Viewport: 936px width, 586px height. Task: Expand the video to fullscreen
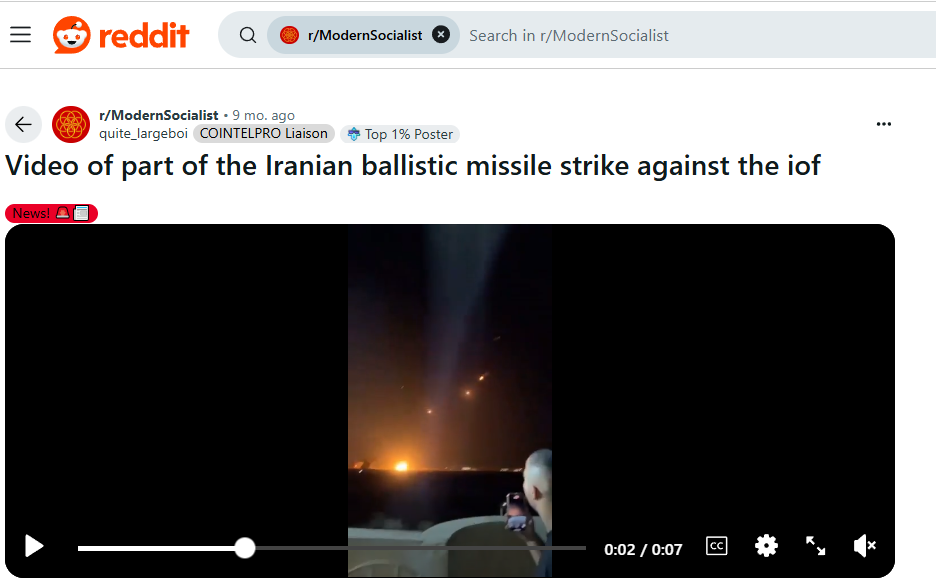(x=815, y=545)
